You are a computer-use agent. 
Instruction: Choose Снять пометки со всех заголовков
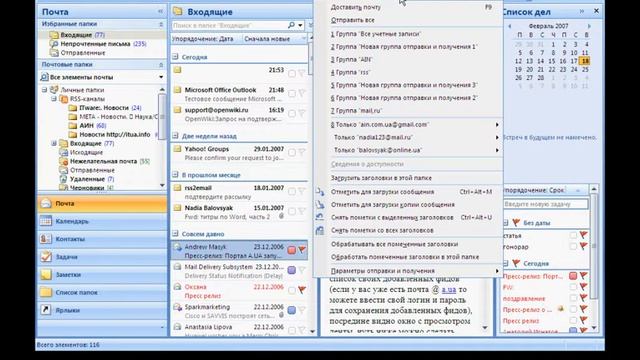click(409, 230)
